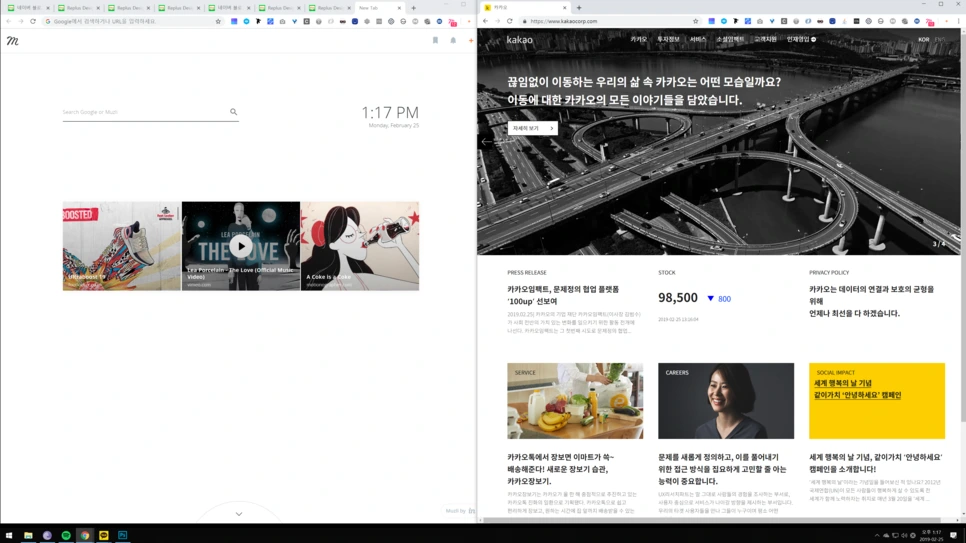The image size is (966, 543).
Task: Open File Explorer from the taskbar
Action: click(28, 535)
